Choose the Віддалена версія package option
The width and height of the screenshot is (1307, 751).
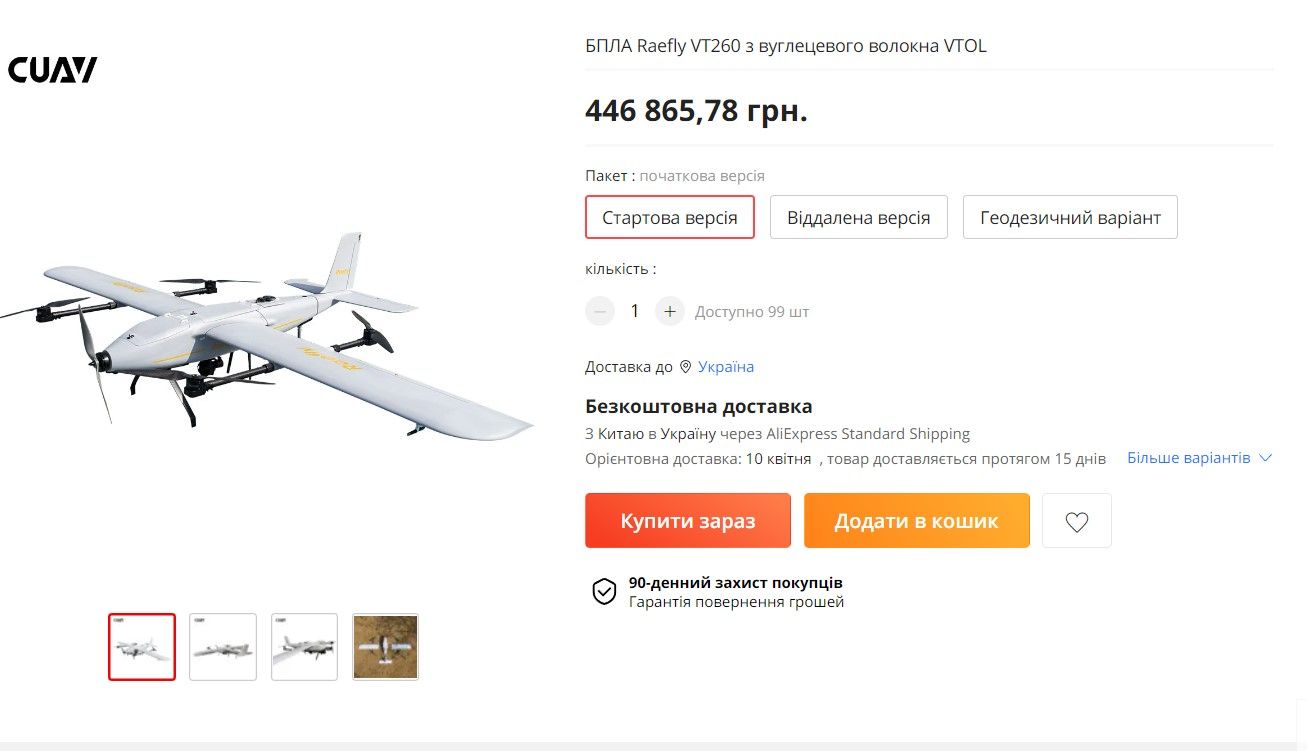pyautogui.click(x=858, y=217)
